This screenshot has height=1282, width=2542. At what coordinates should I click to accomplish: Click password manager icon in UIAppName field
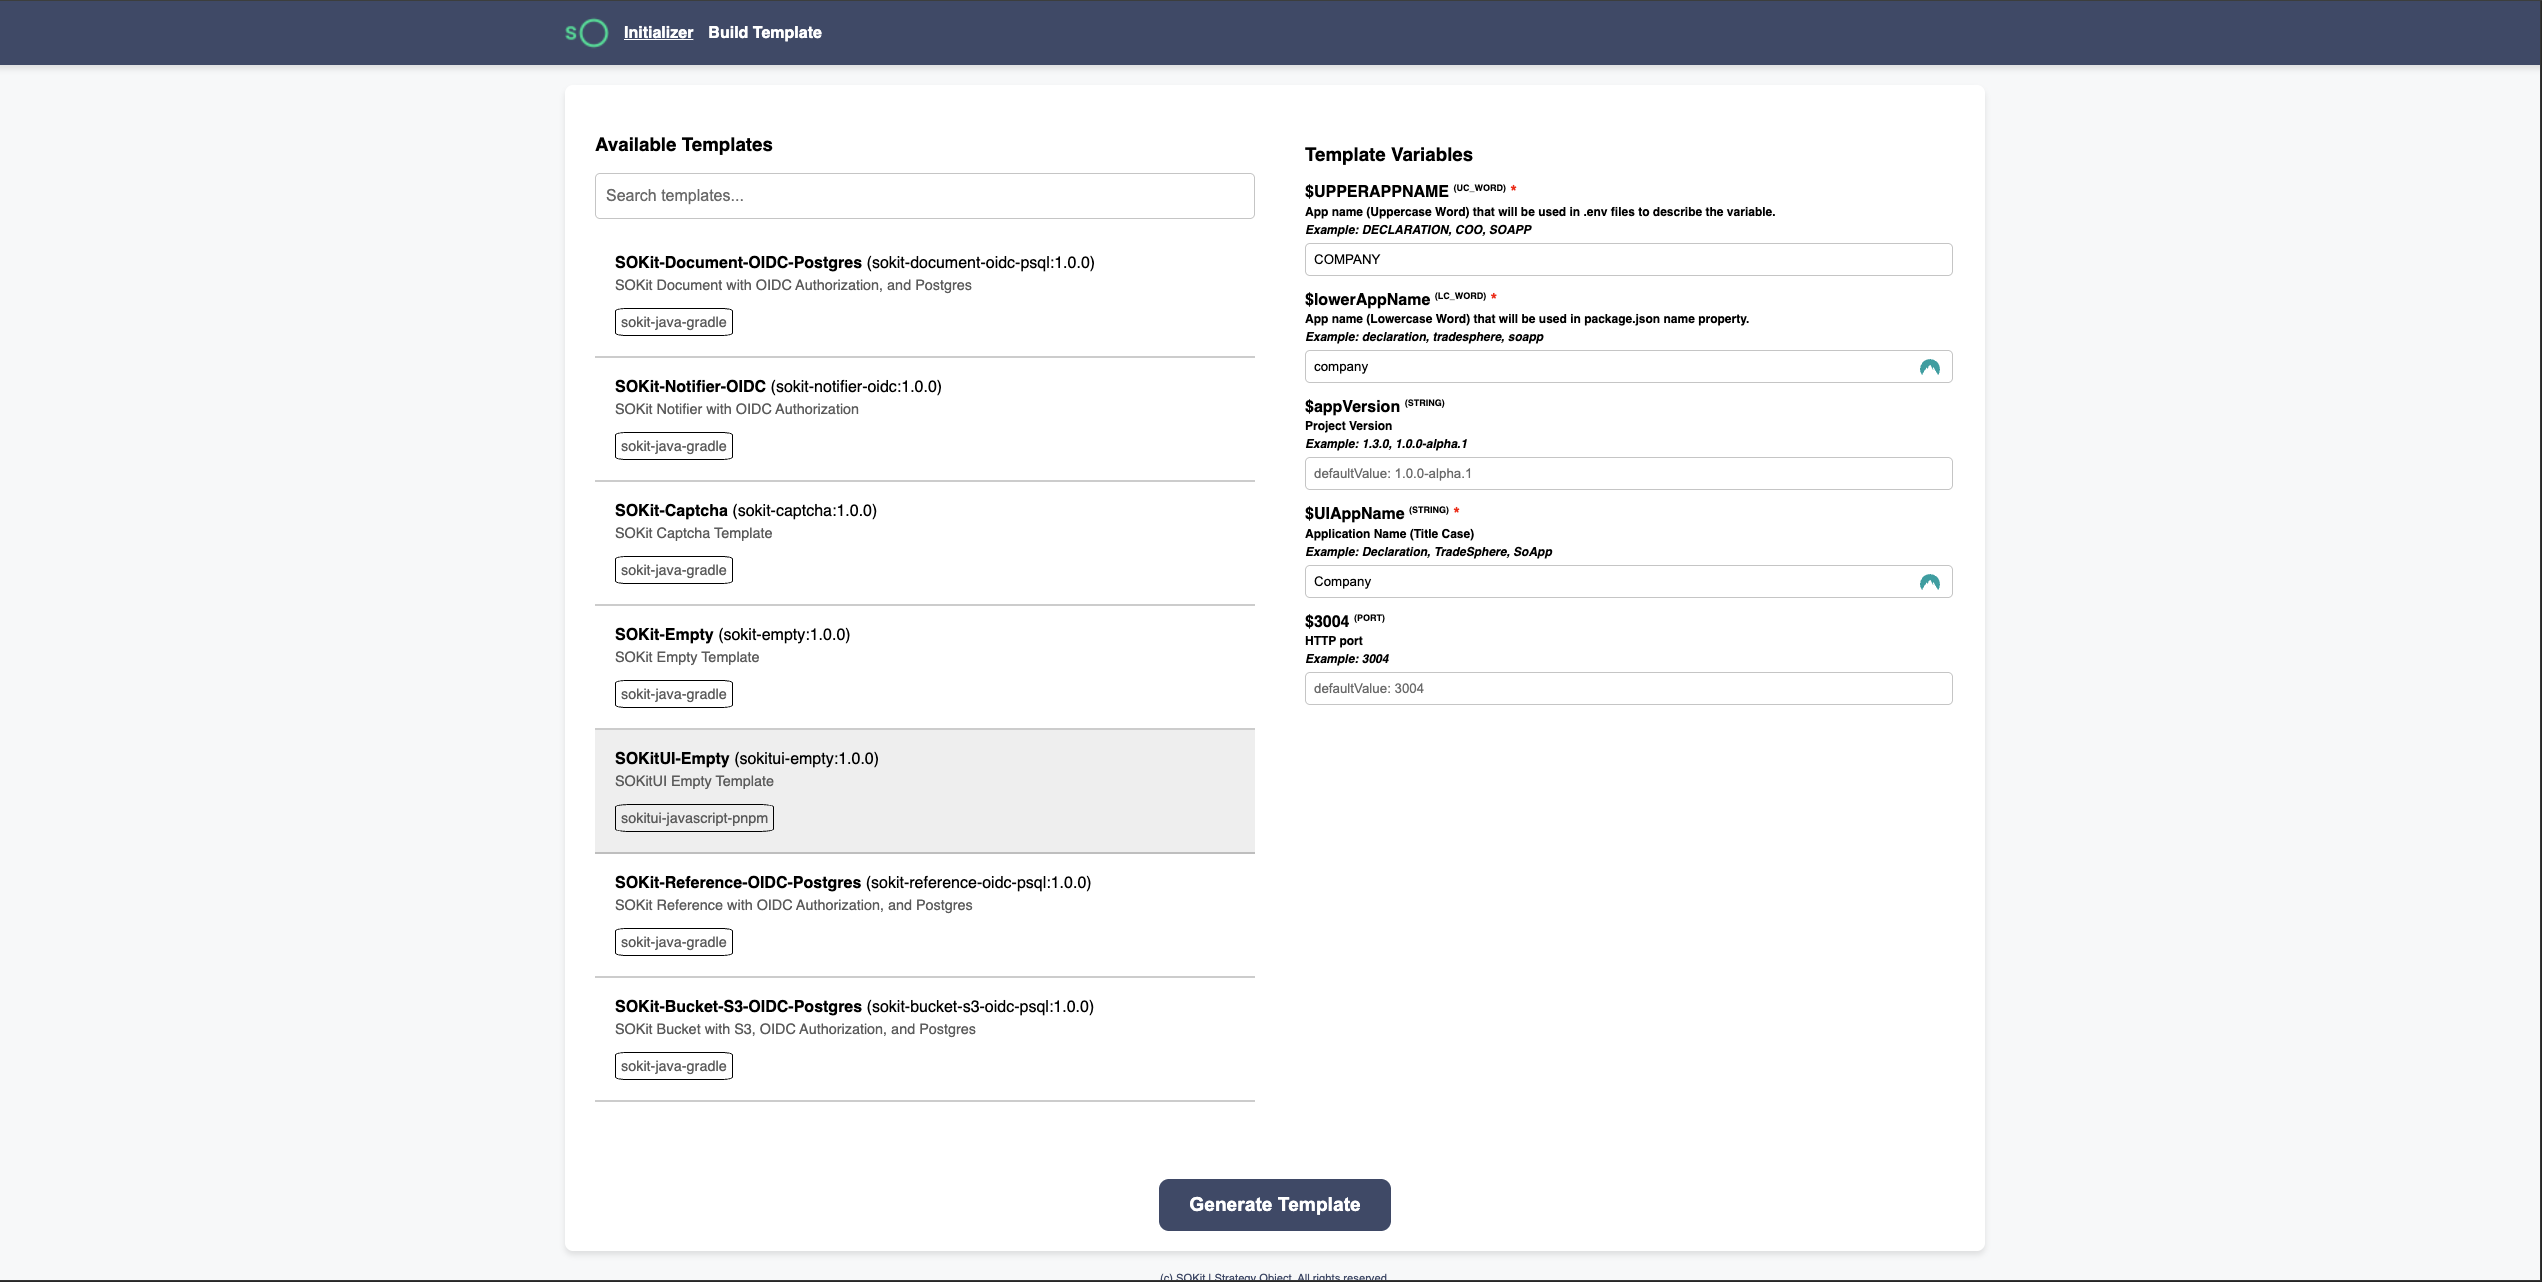tap(1929, 582)
